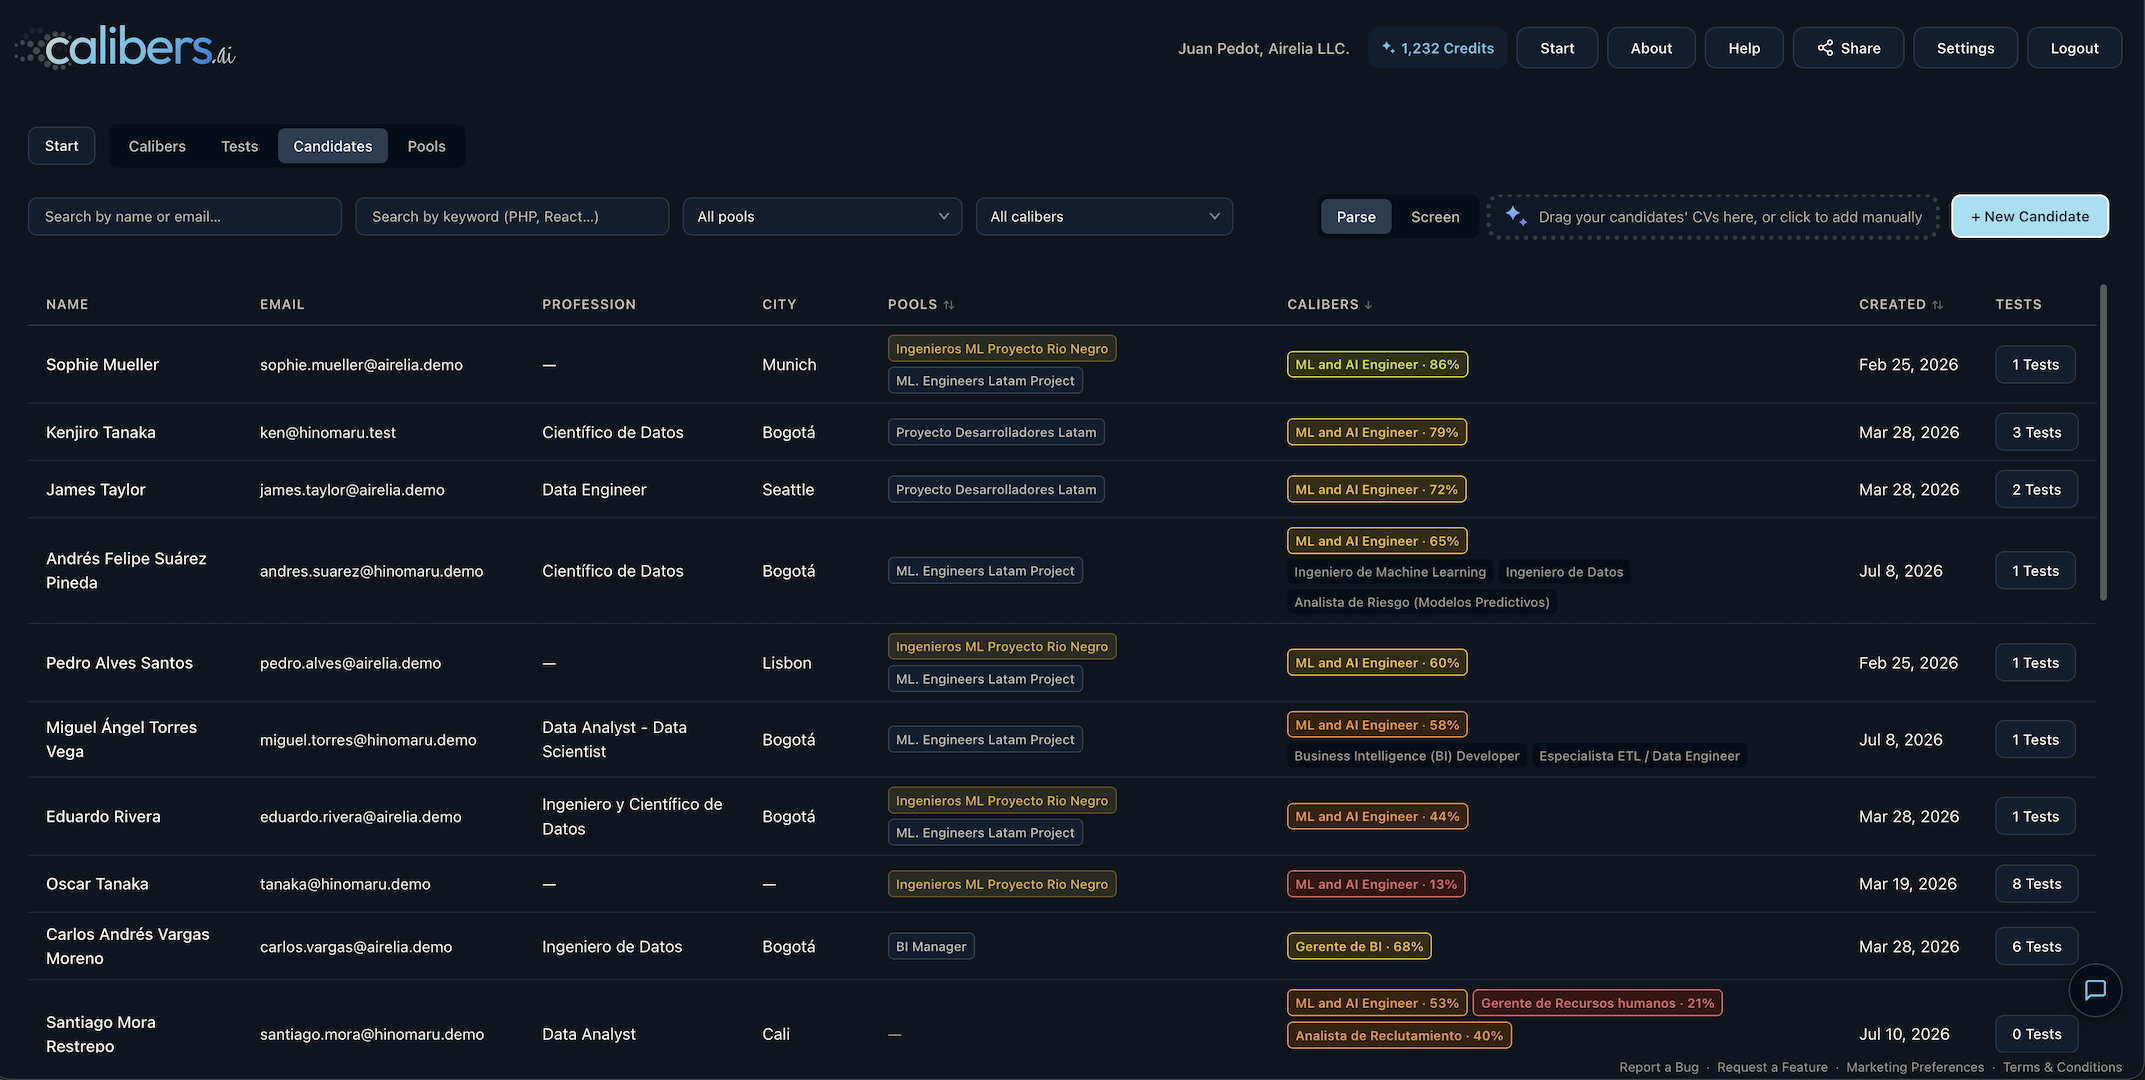Image resolution: width=2145 pixels, height=1080 pixels.
Task: Switch to Parse mode toggle
Action: pos(1356,217)
